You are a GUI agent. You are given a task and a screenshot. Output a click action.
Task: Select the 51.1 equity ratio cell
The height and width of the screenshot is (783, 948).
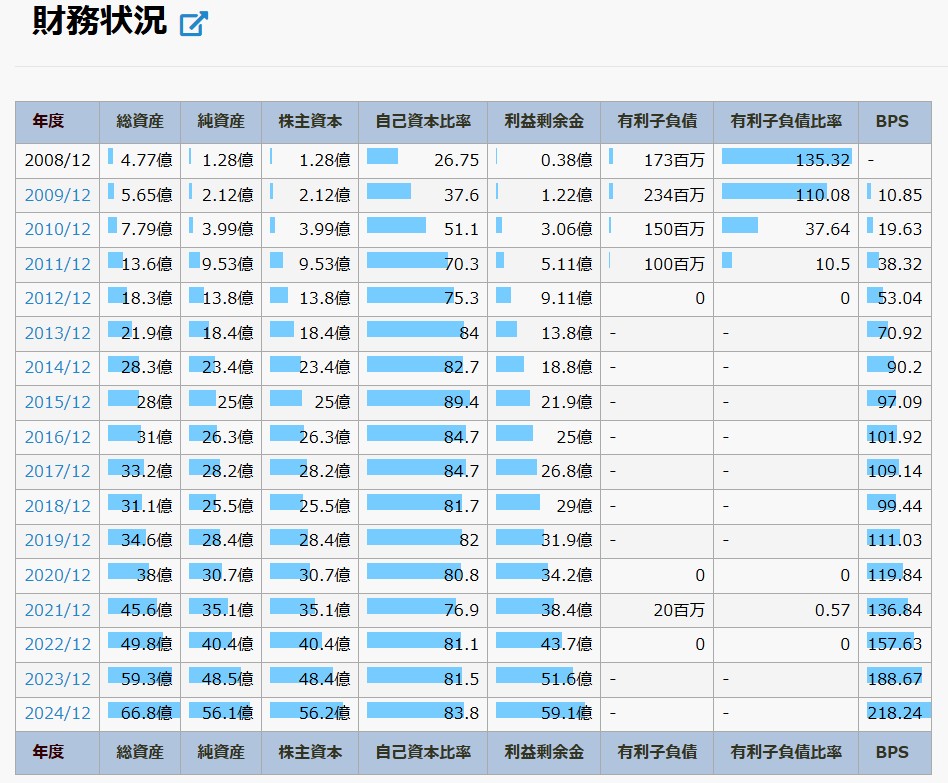click(423, 229)
